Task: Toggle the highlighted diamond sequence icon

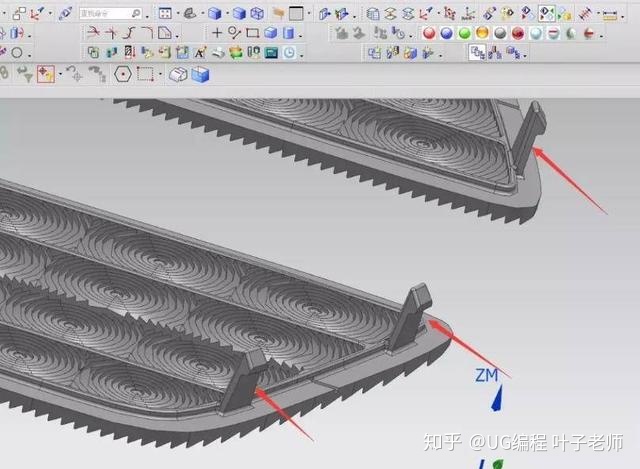Action: pyautogui.click(x=547, y=14)
